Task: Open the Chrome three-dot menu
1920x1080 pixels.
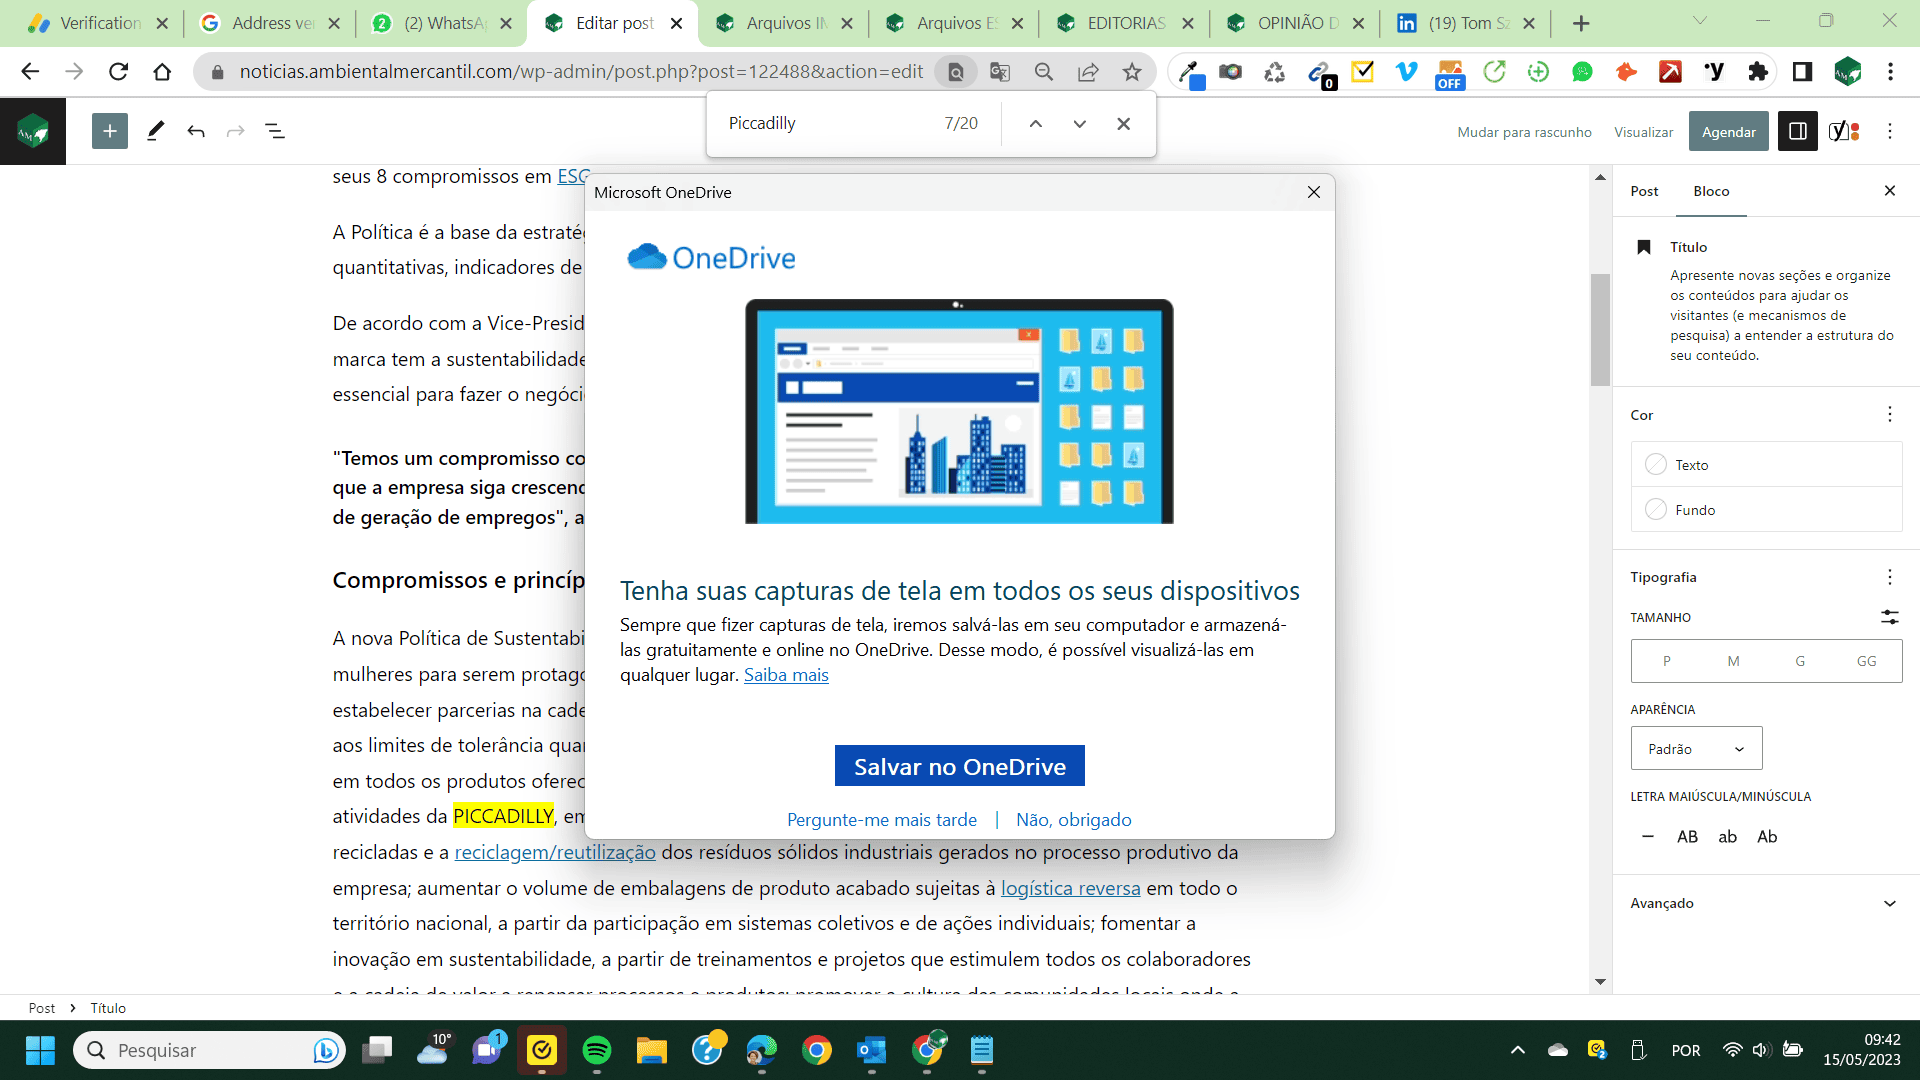Action: point(1890,71)
